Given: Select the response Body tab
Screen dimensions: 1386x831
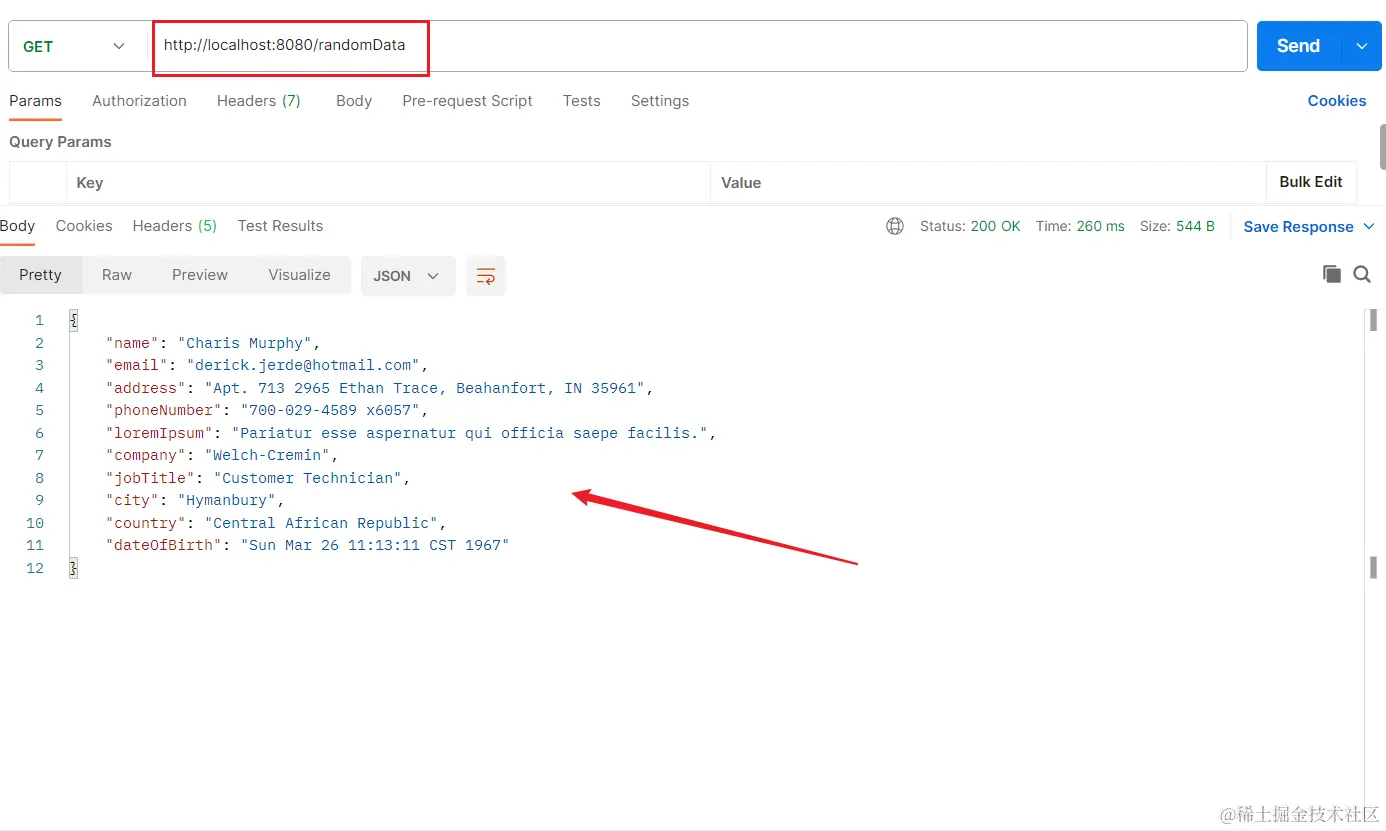Looking at the screenshot, I should point(17,226).
